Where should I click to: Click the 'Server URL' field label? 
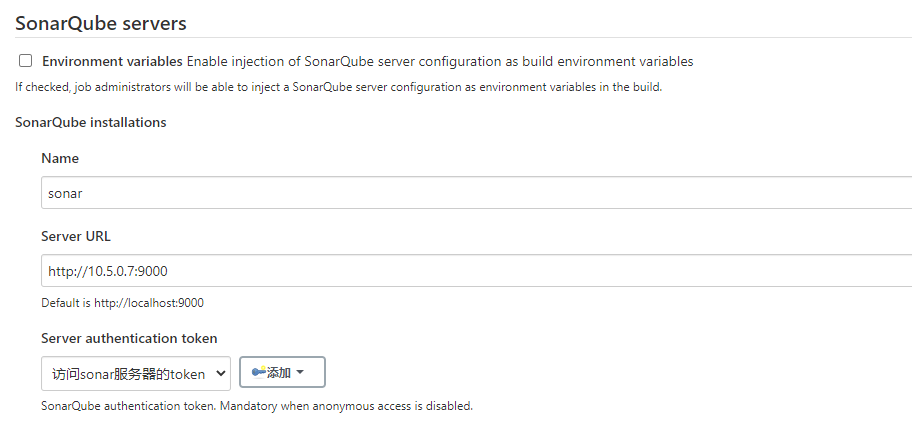click(76, 236)
